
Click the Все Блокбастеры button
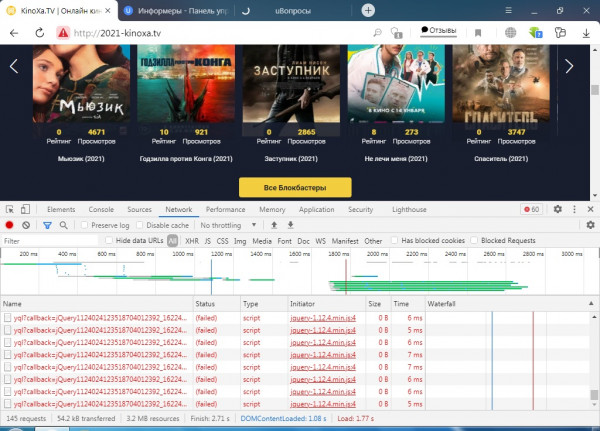pos(295,187)
